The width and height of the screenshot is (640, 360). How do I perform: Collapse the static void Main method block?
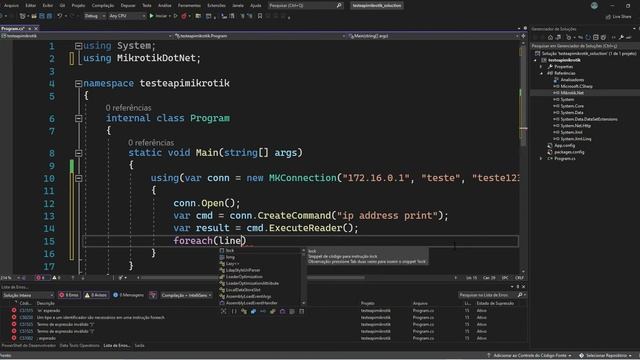pyautogui.click(x=78, y=153)
